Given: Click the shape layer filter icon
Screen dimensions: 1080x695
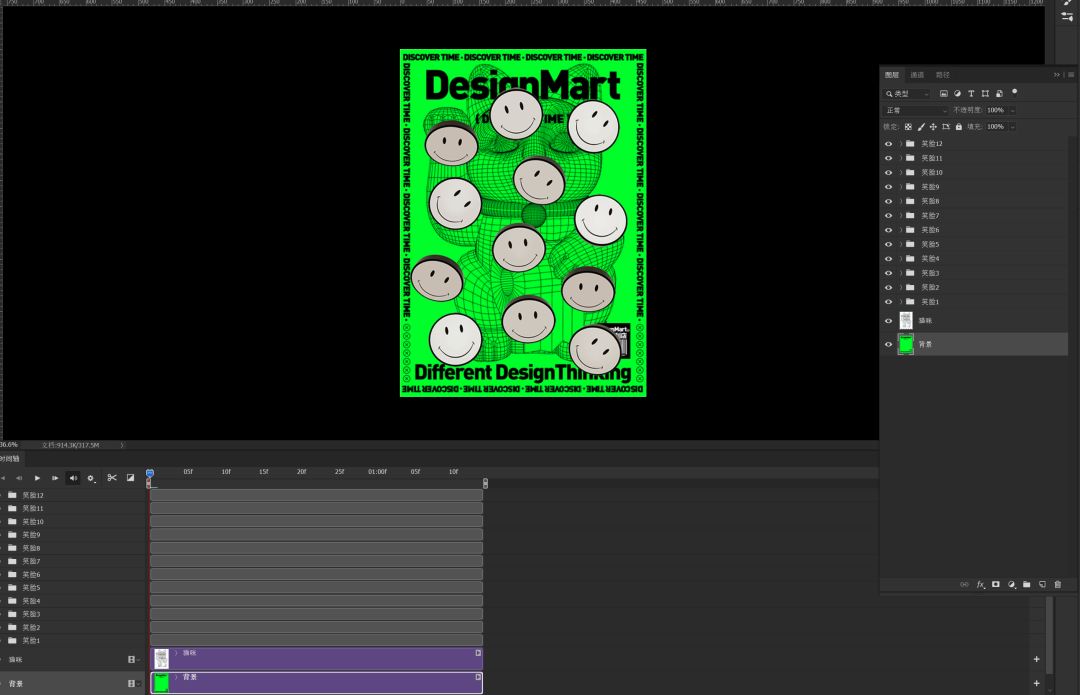Looking at the screenshot, I should pos(985,94).
